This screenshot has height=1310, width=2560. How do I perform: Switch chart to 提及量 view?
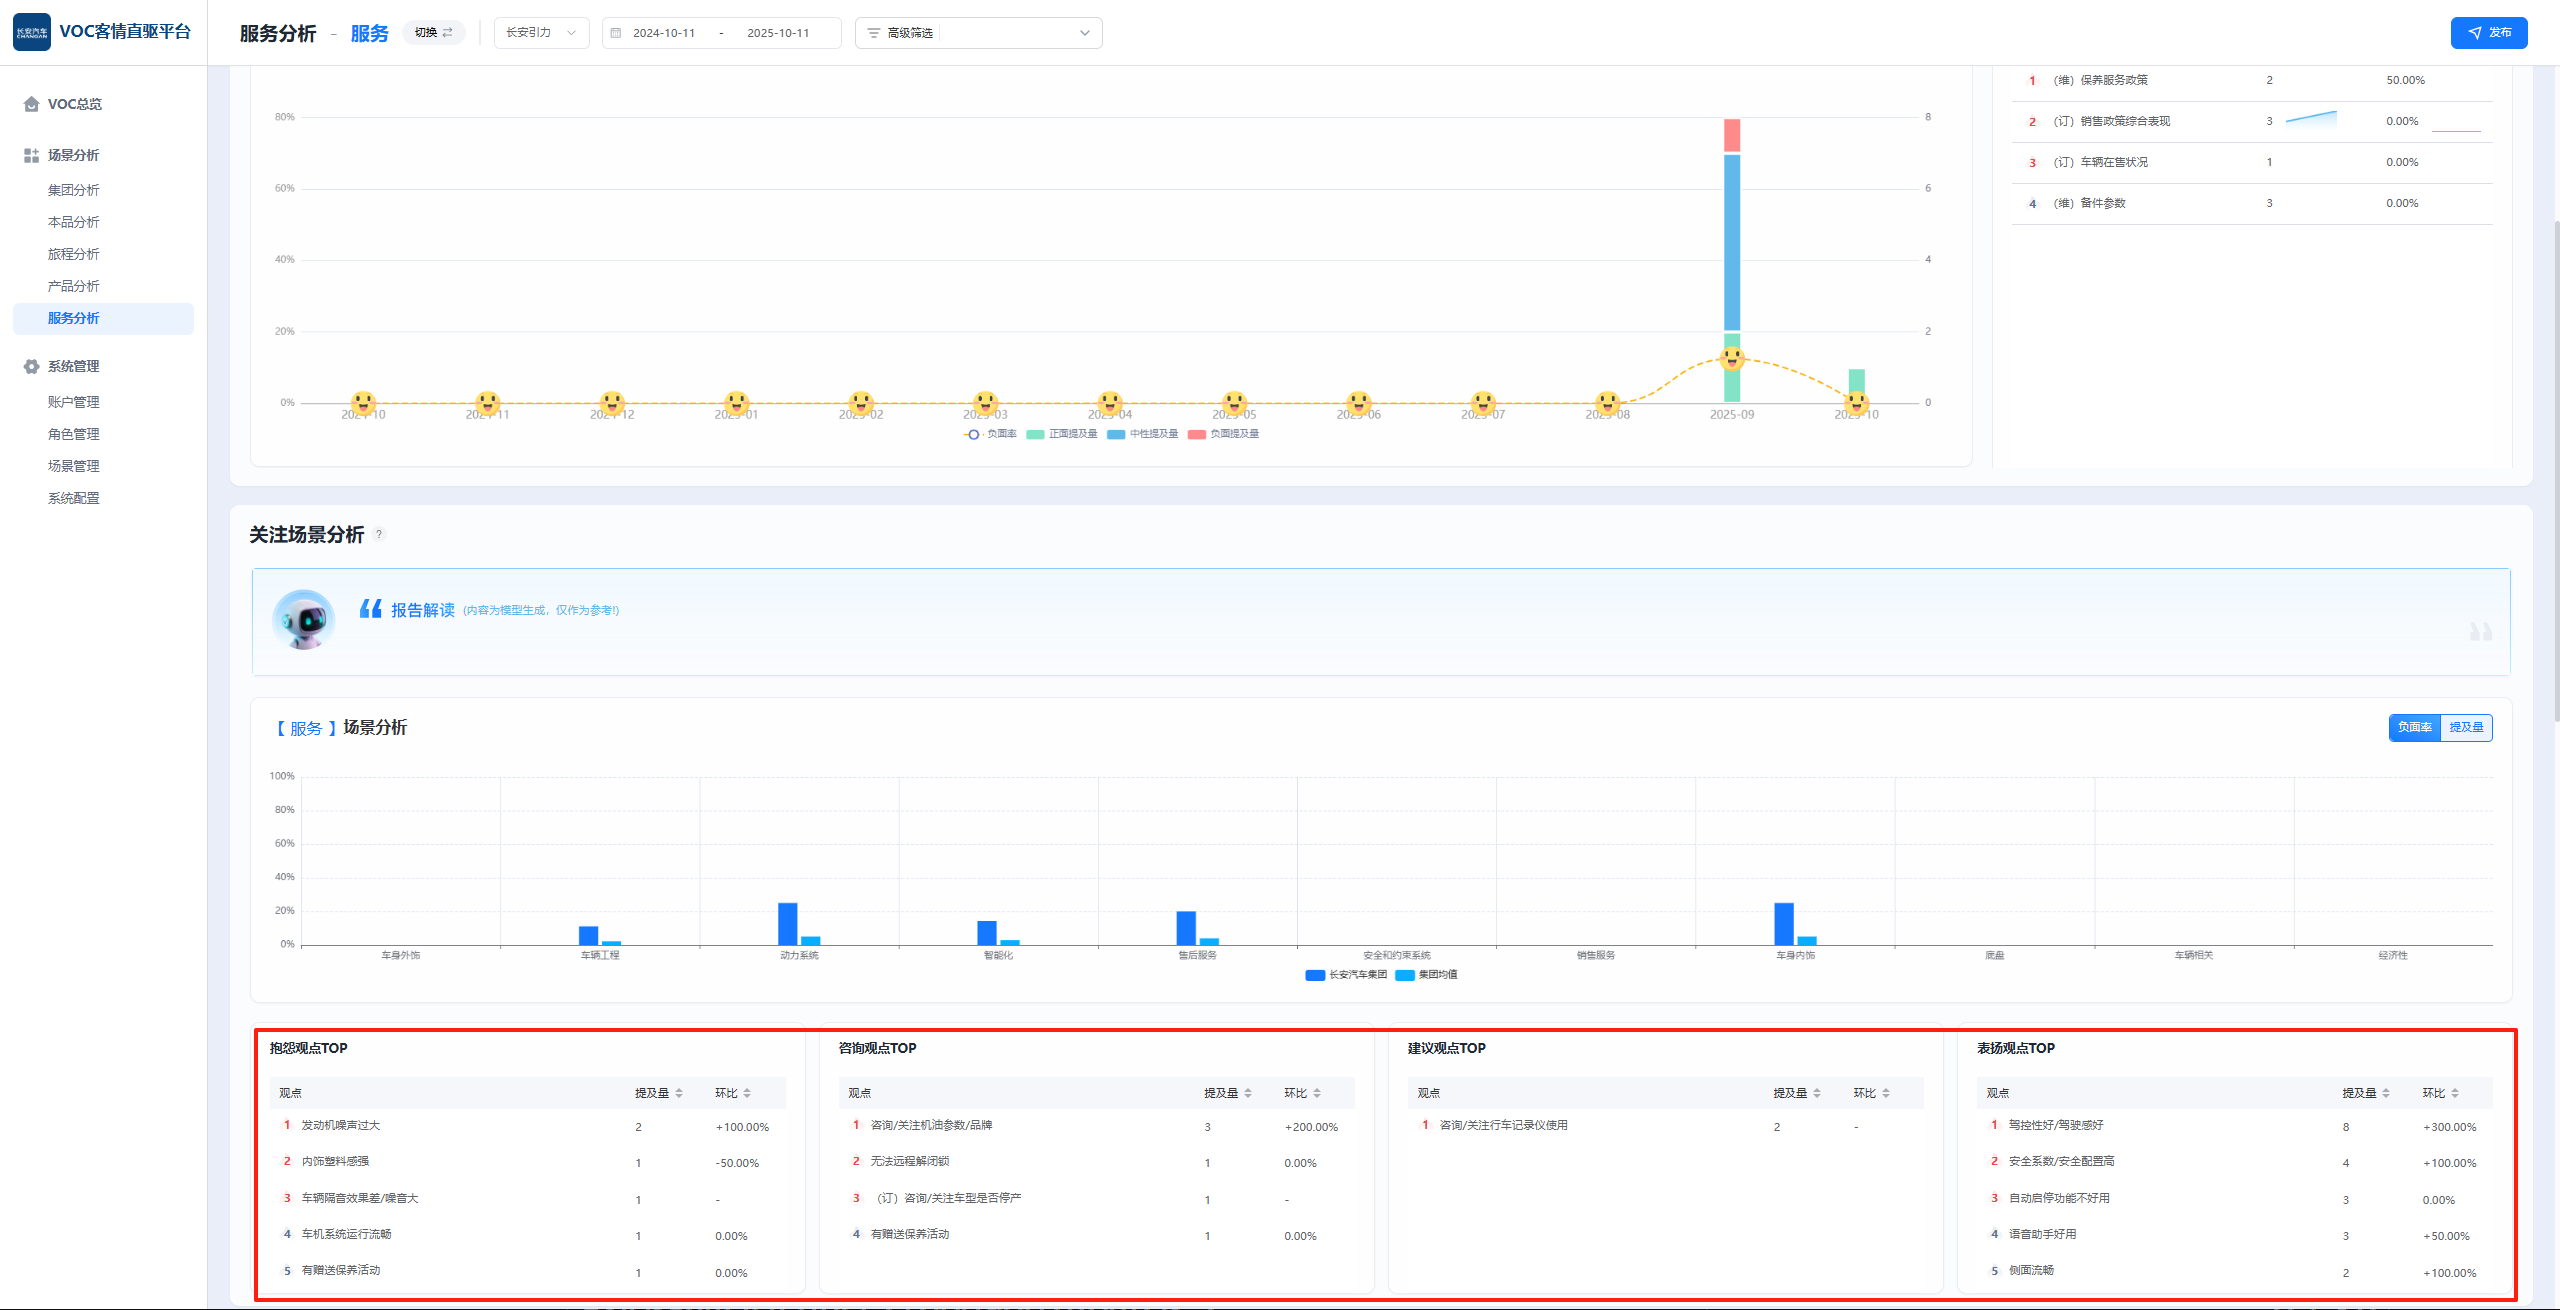[2466, 727]
